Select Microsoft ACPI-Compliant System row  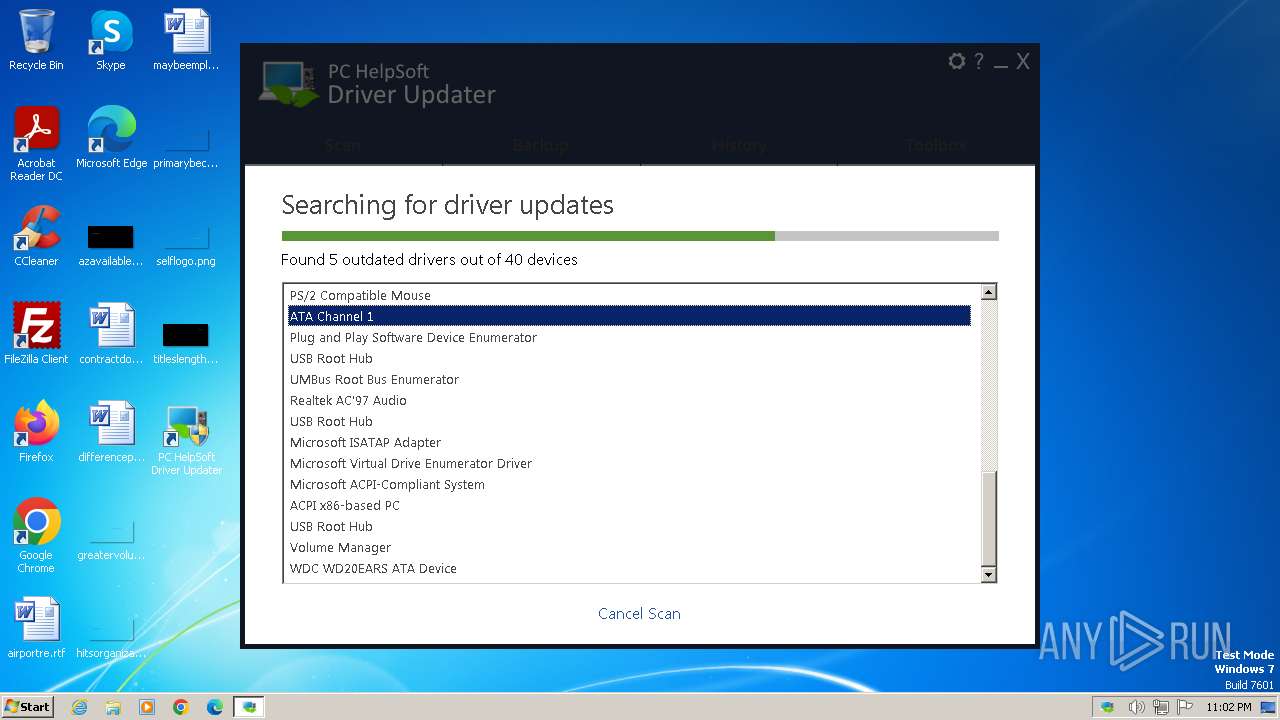pyautogui.click(x=630, y=485)
